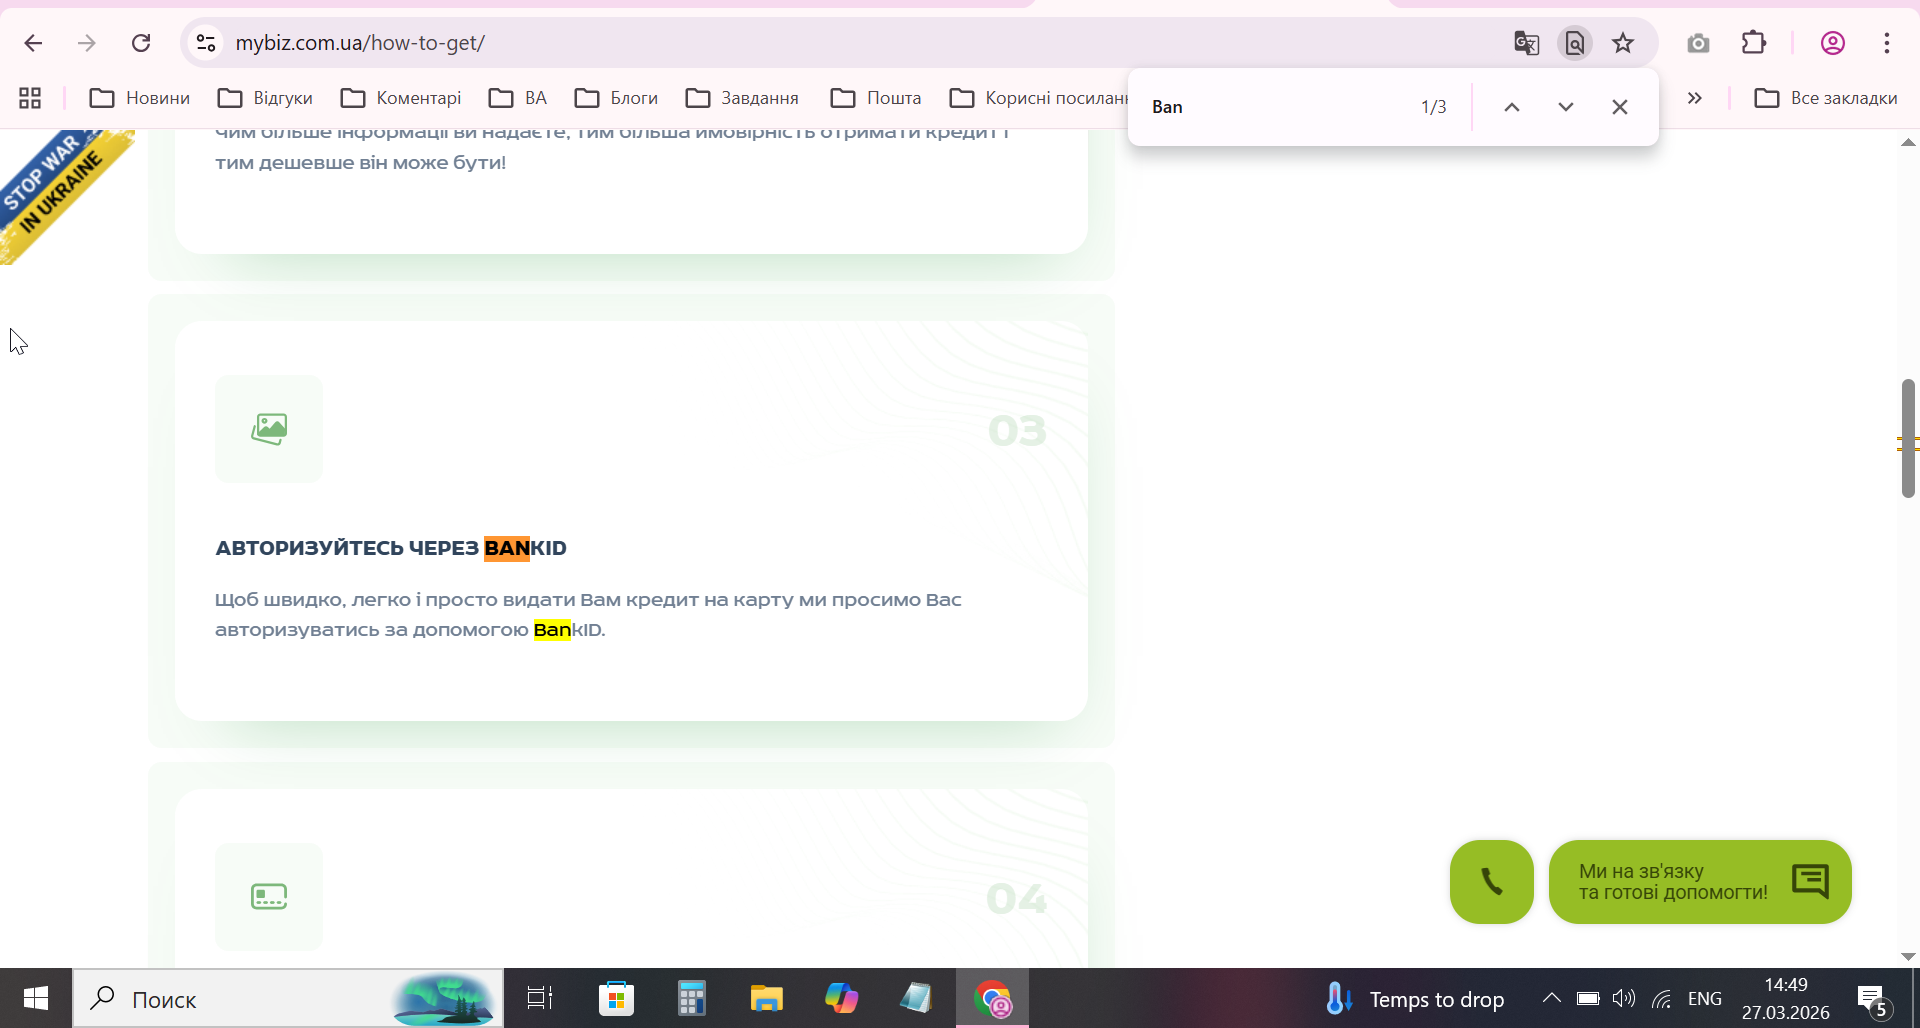This screenshot has height=1028, width=1920.
Task: Open the Коментарі bookmarks folder
Action: [401, 98]
